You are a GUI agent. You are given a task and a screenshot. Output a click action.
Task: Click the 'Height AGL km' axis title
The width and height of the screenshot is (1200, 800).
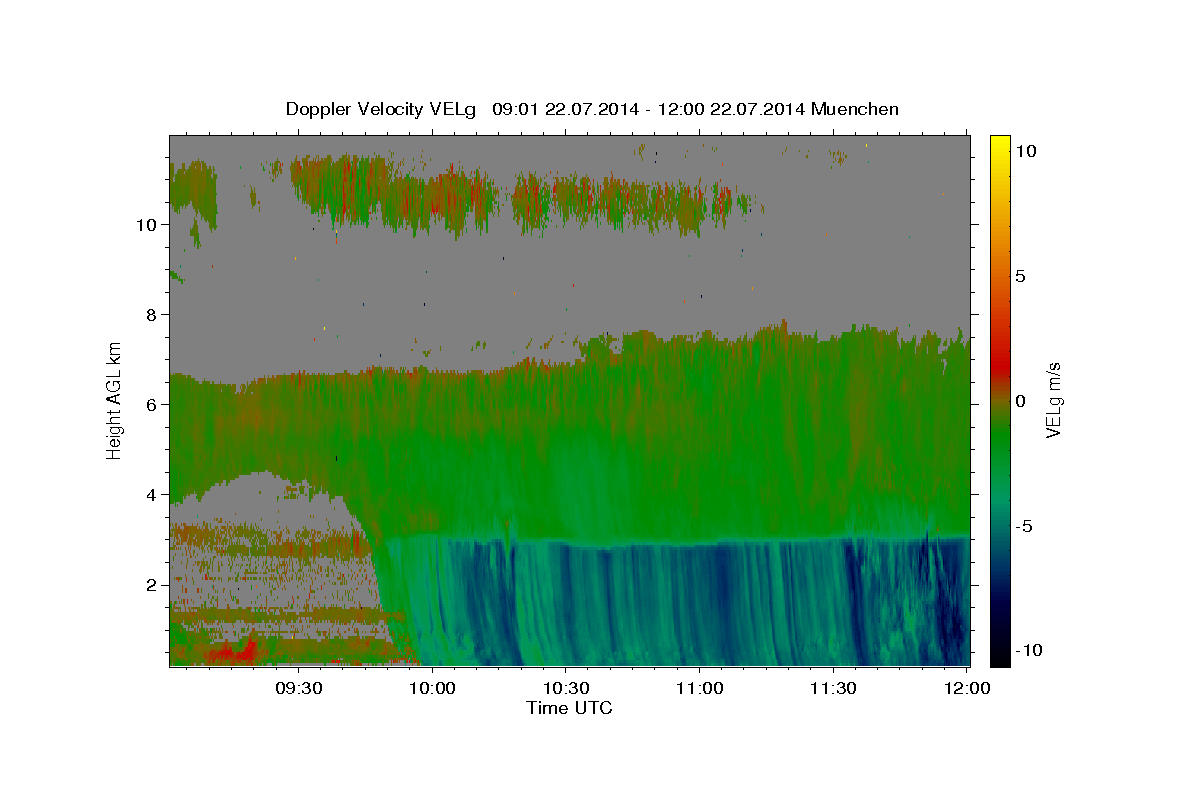115,400
